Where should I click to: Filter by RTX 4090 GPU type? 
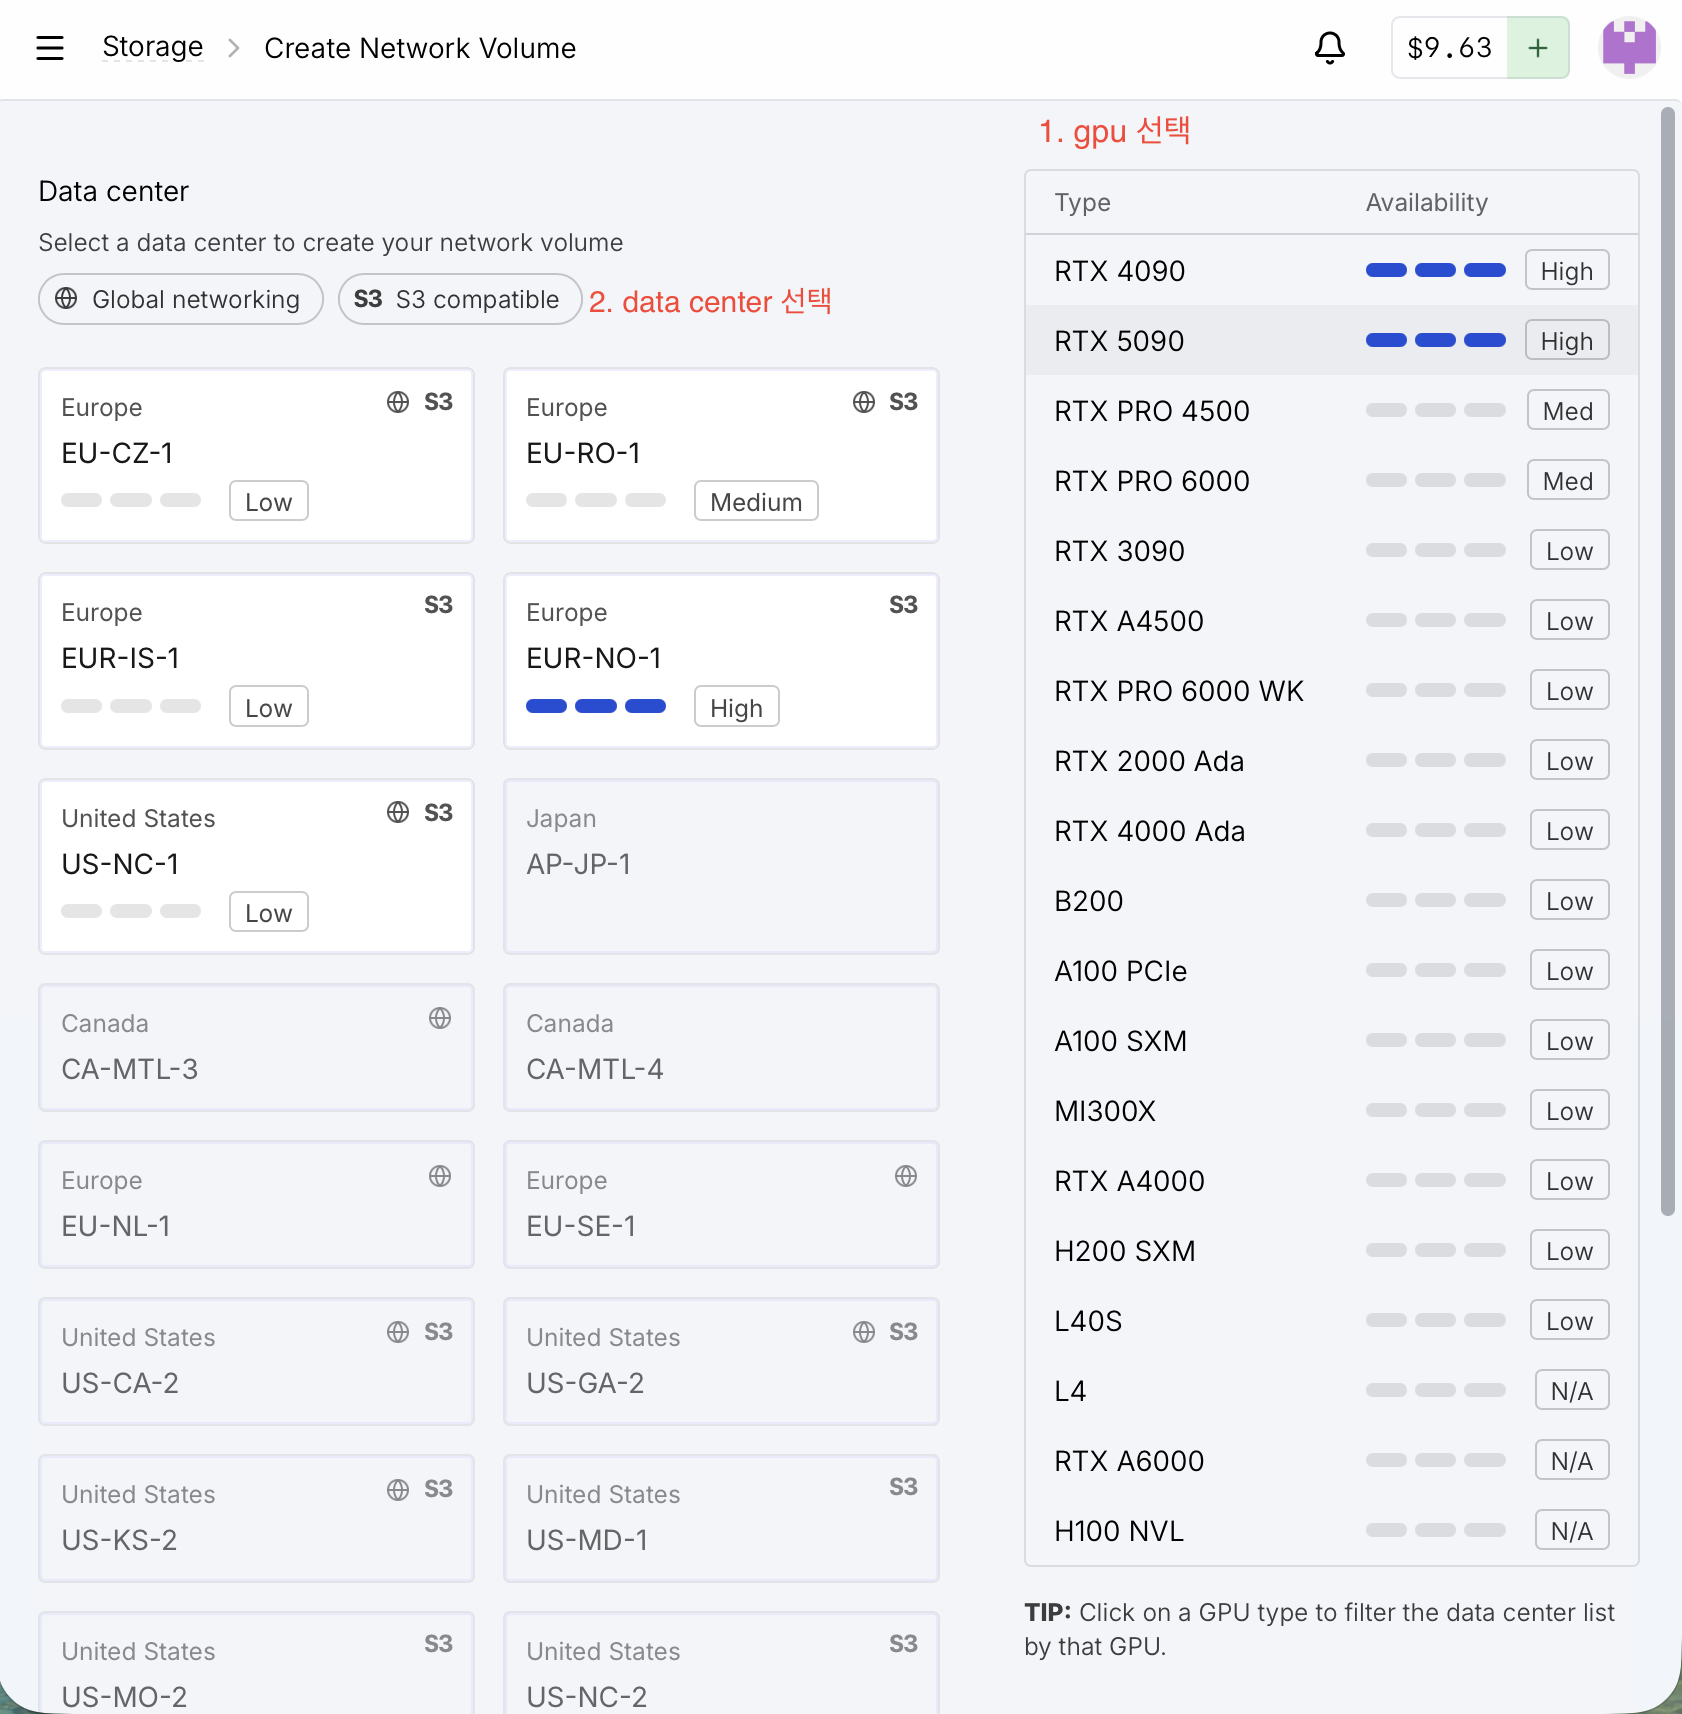1332,270
